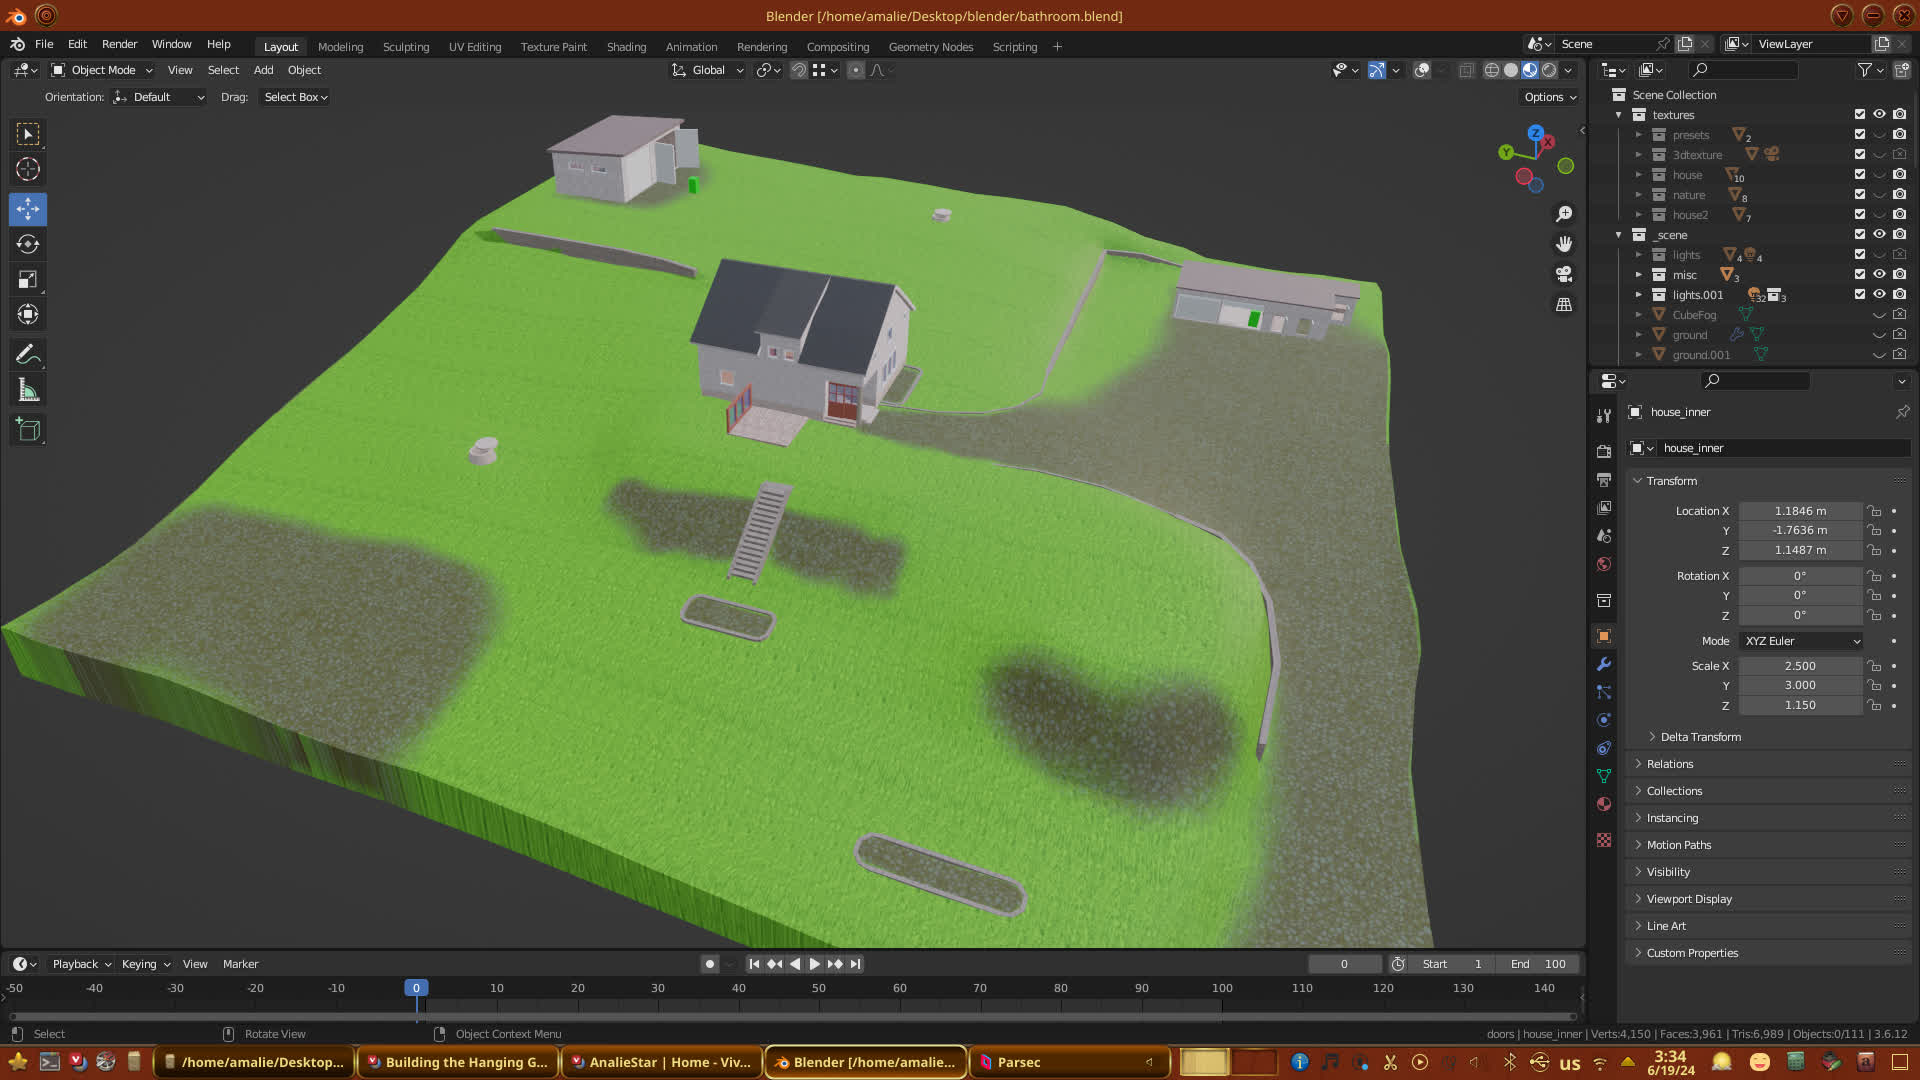Open the Object Mode dropdown
Image resolution: width=1920 pixels, height=1080 pixels.
[x=102, y=70]
